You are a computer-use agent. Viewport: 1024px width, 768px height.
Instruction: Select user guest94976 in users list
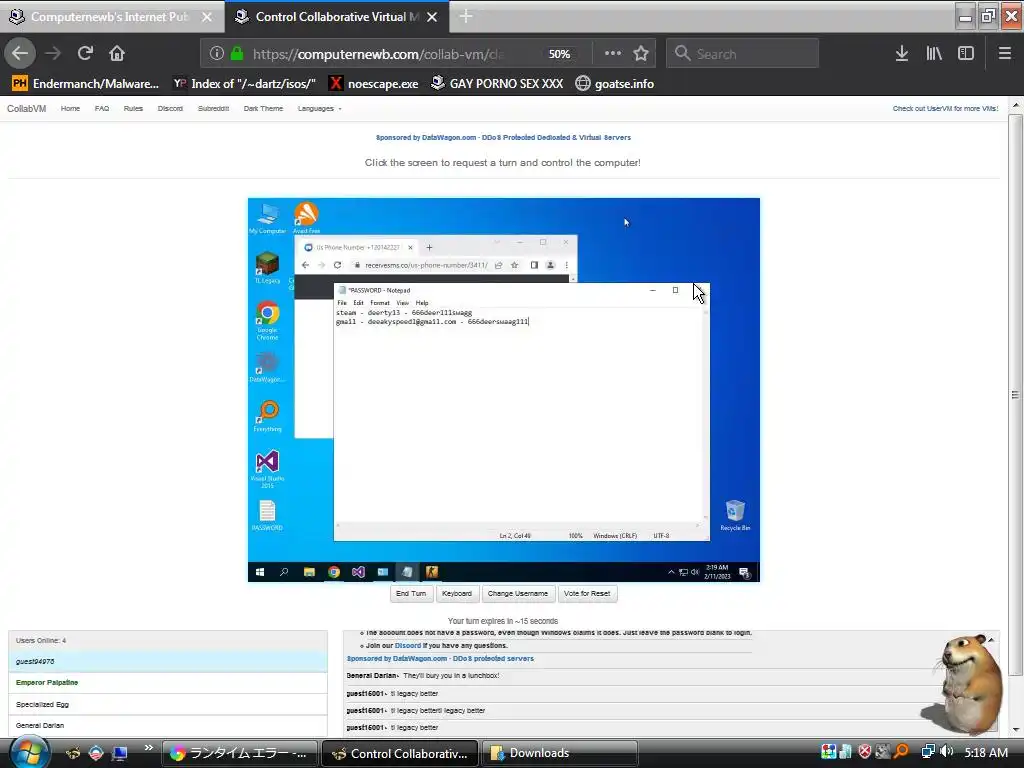168,662
